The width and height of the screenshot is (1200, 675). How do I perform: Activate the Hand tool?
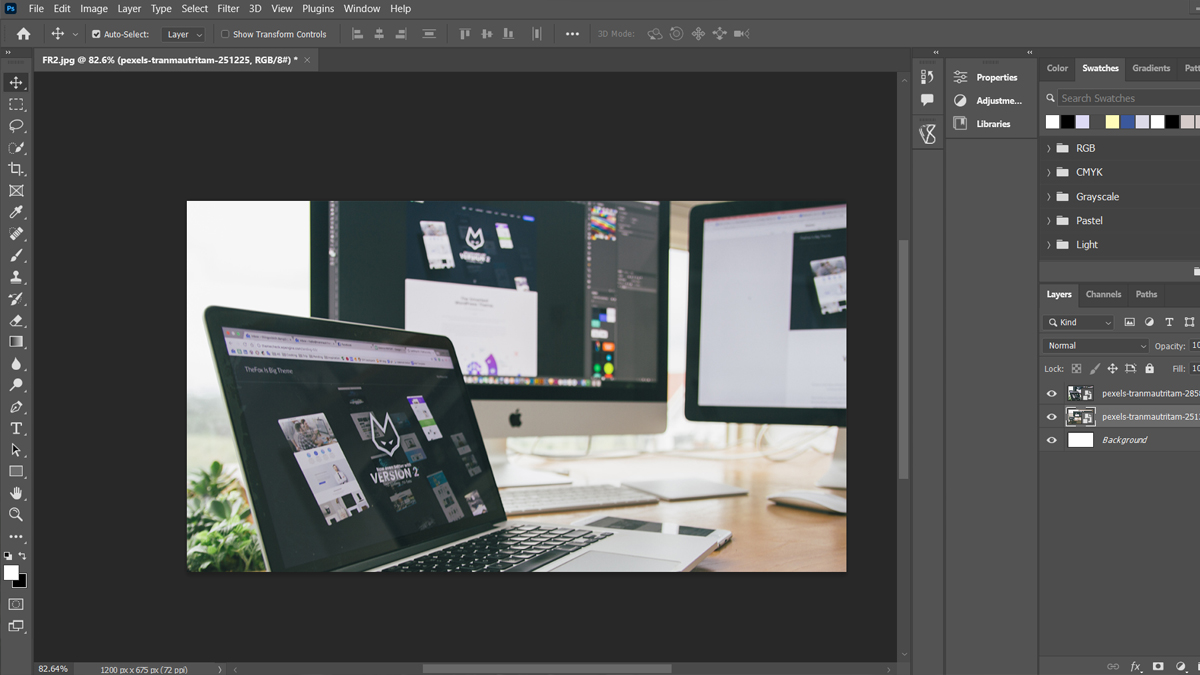coord(16,493)
